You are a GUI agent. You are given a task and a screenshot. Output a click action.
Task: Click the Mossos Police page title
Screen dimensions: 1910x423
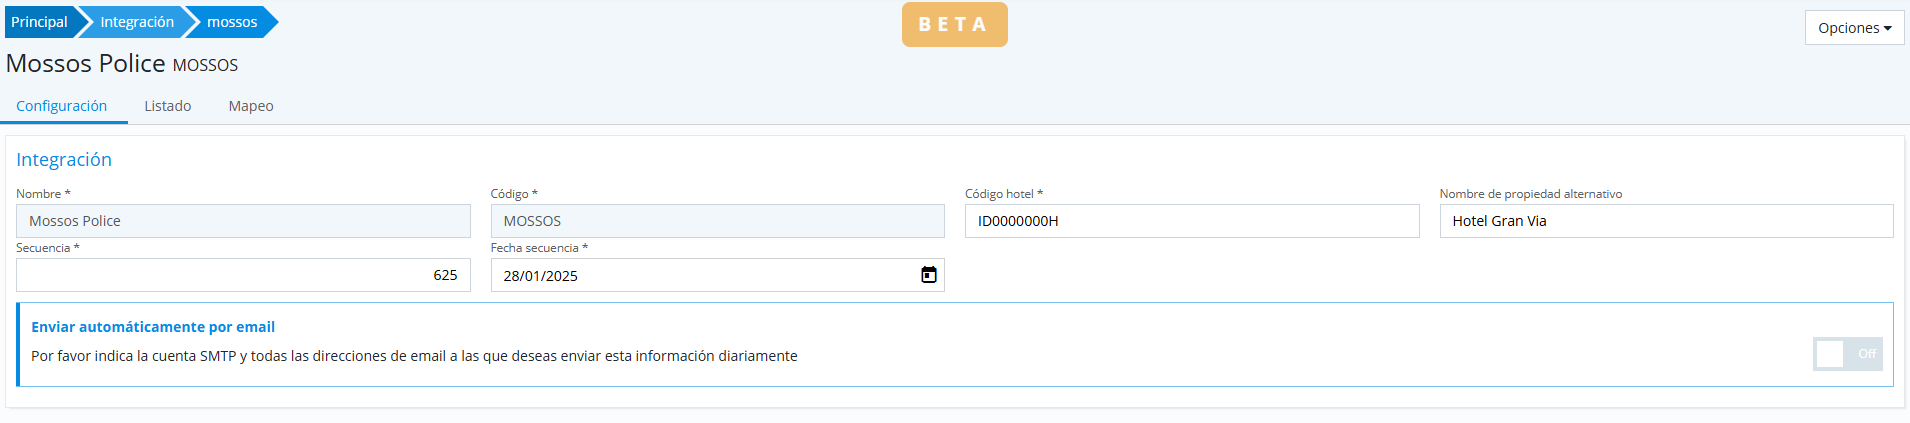(86, 63)
